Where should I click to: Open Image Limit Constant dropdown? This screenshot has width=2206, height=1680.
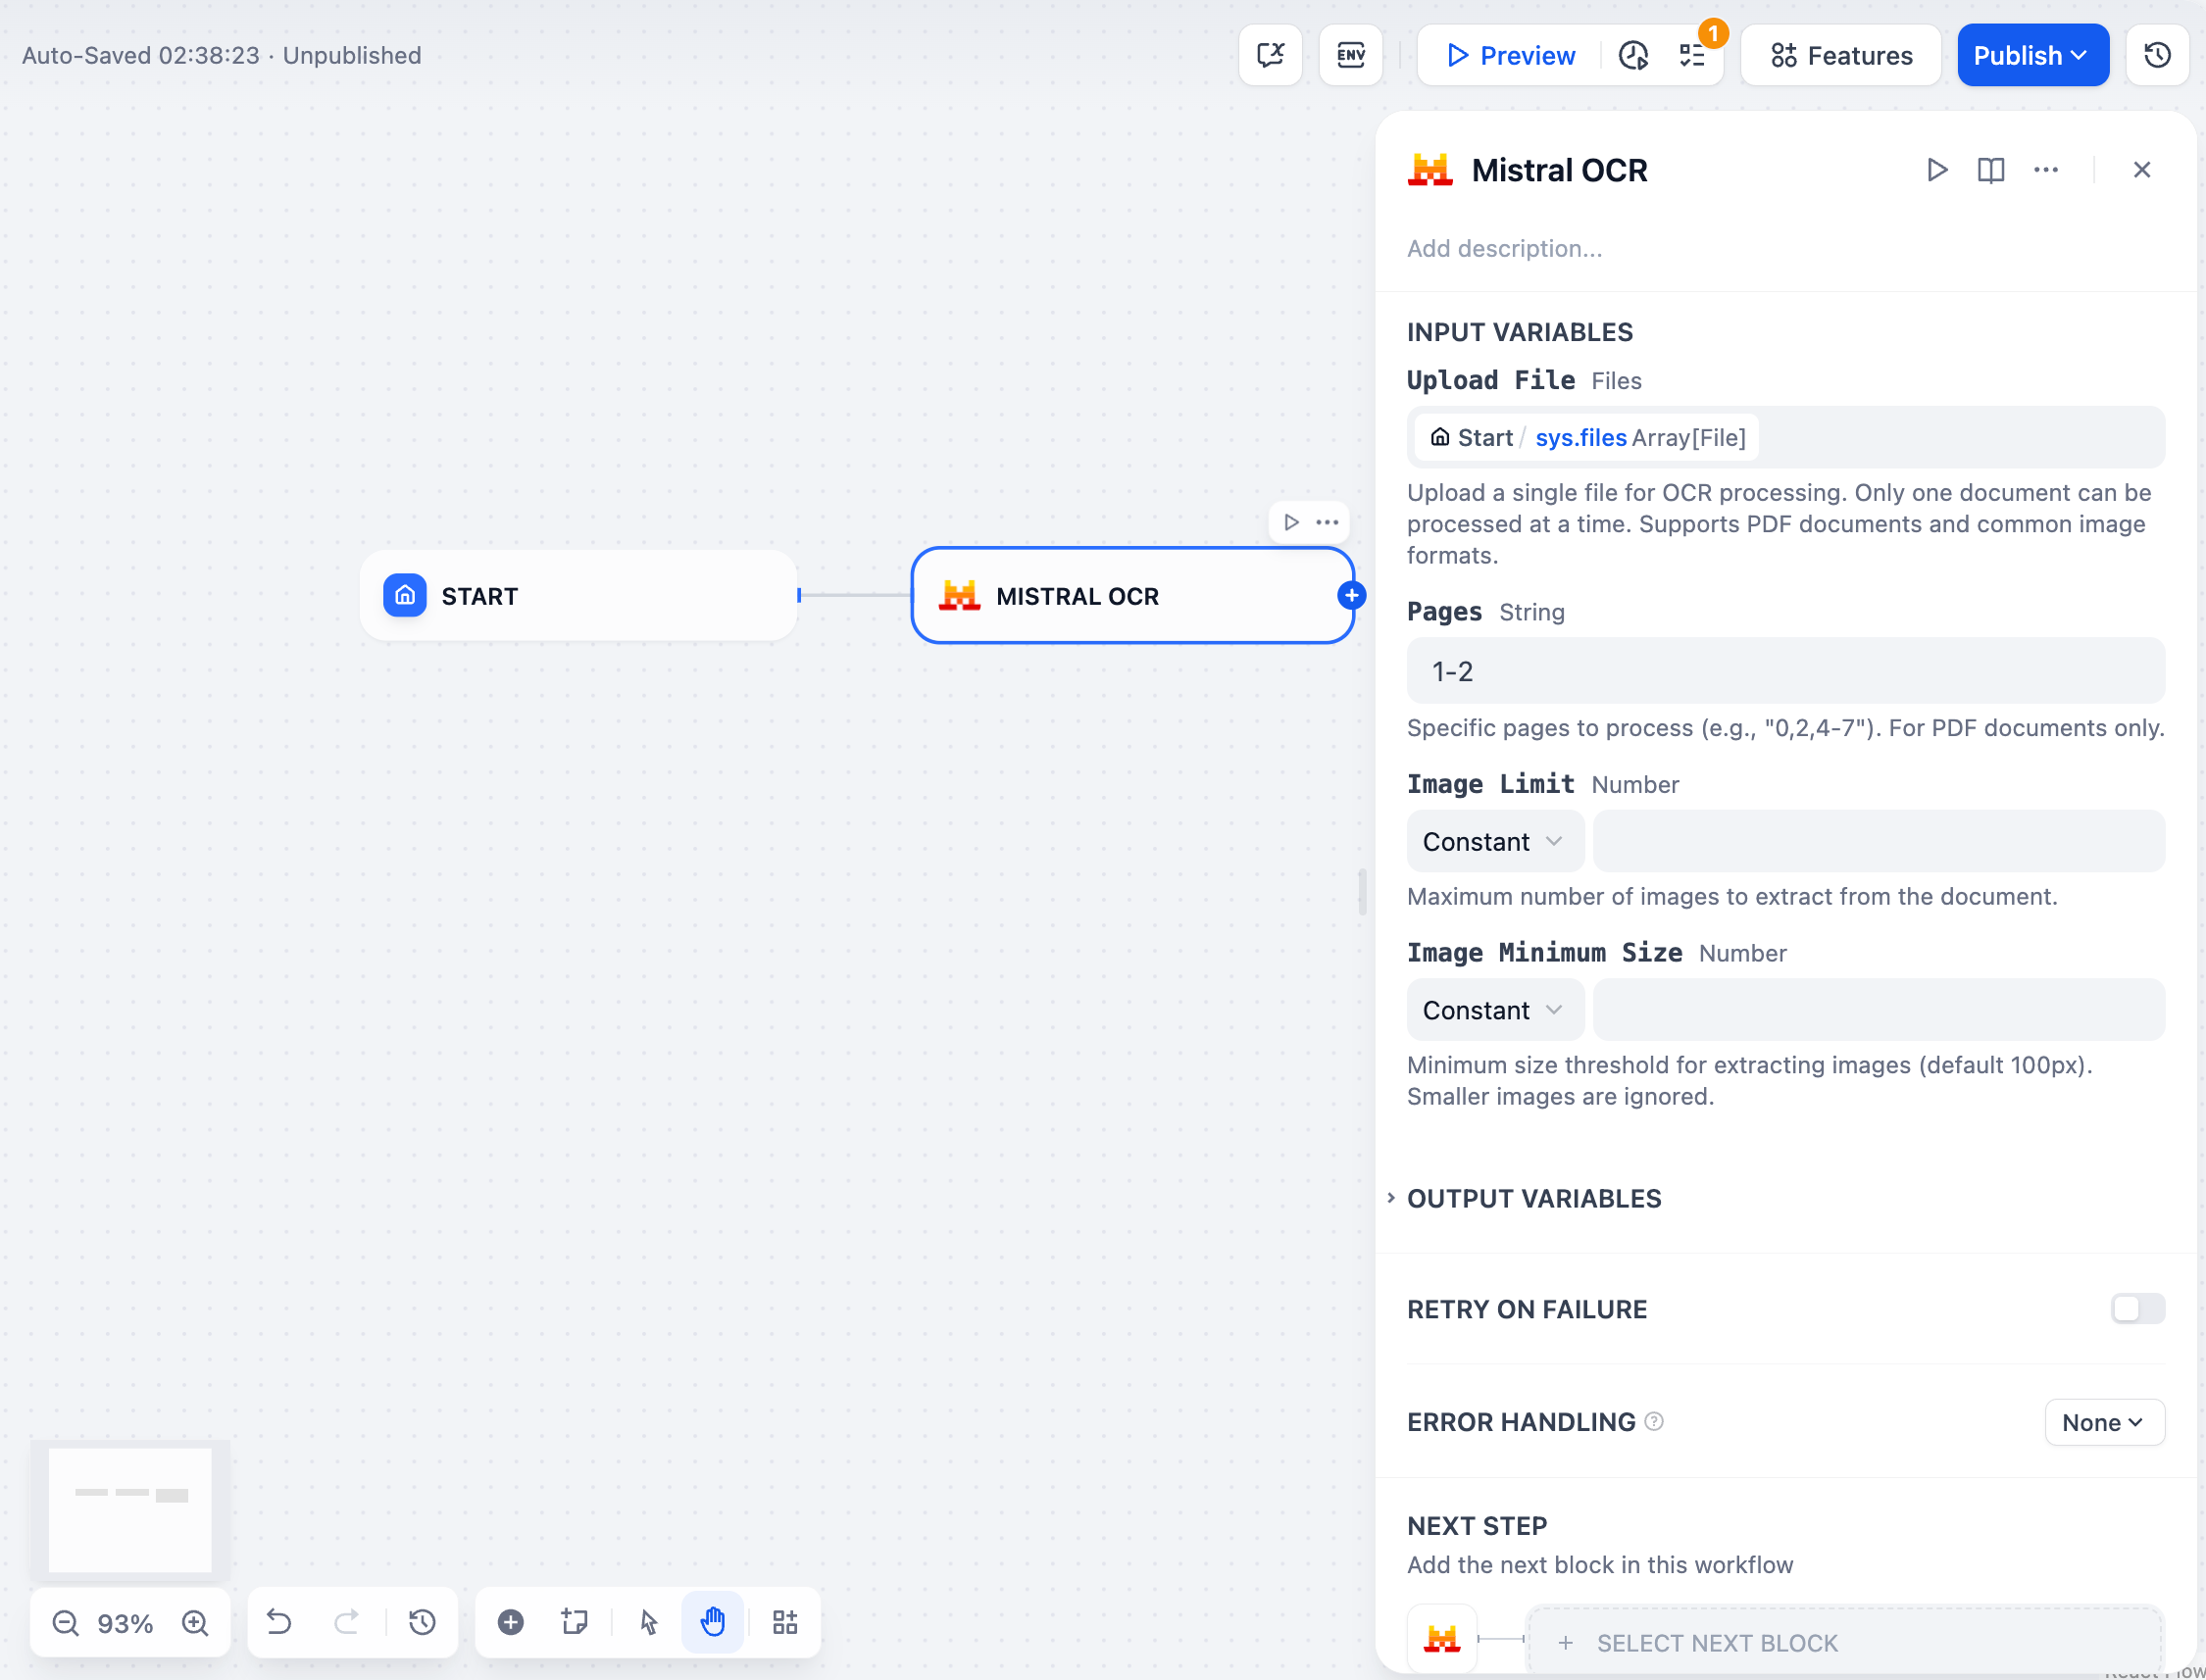(x=1494, y=842)
